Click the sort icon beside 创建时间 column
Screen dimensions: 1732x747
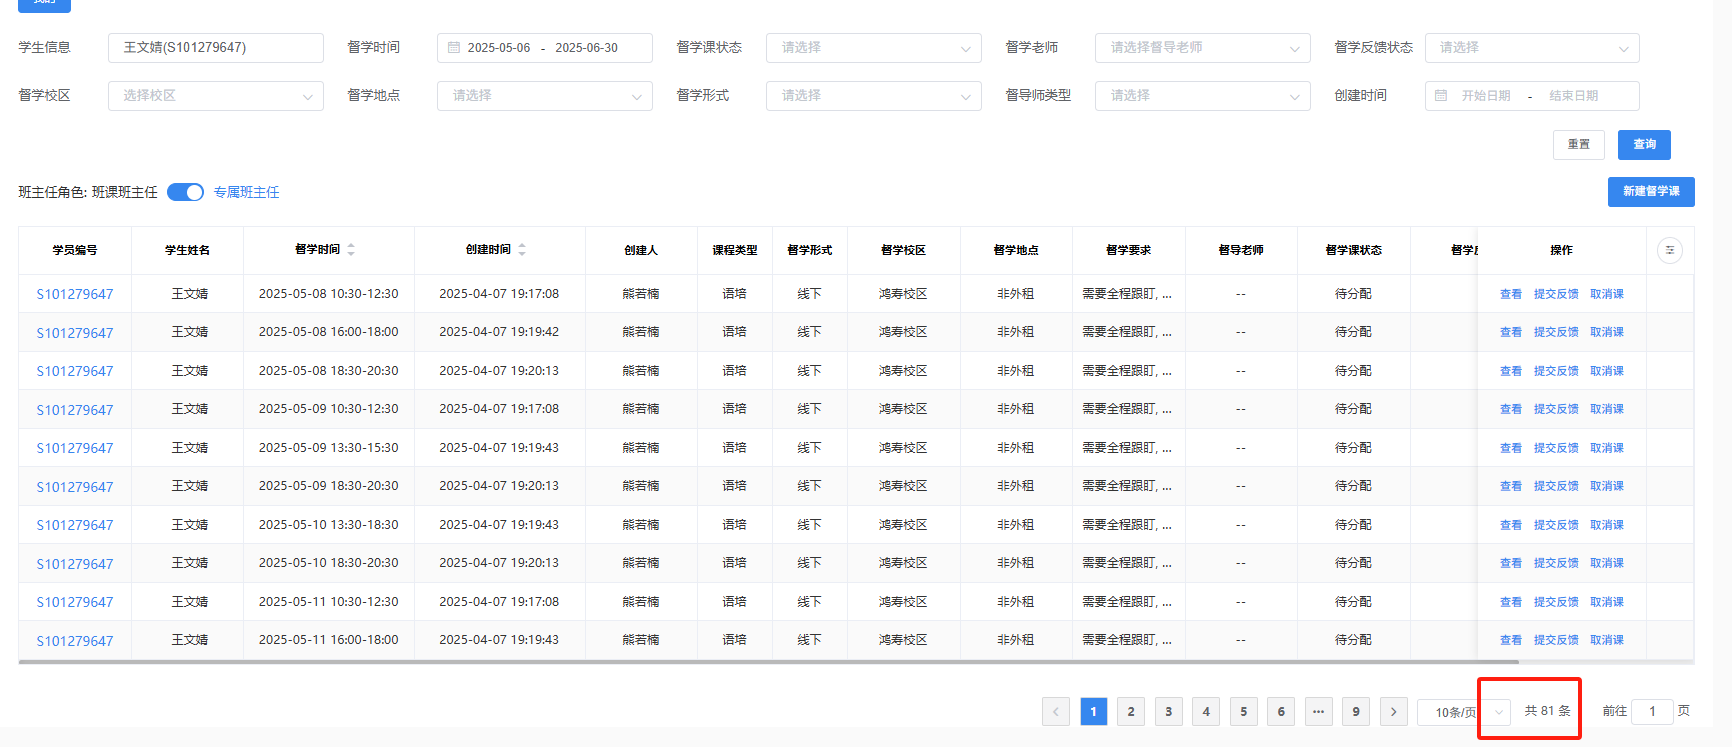coord(522,250)
